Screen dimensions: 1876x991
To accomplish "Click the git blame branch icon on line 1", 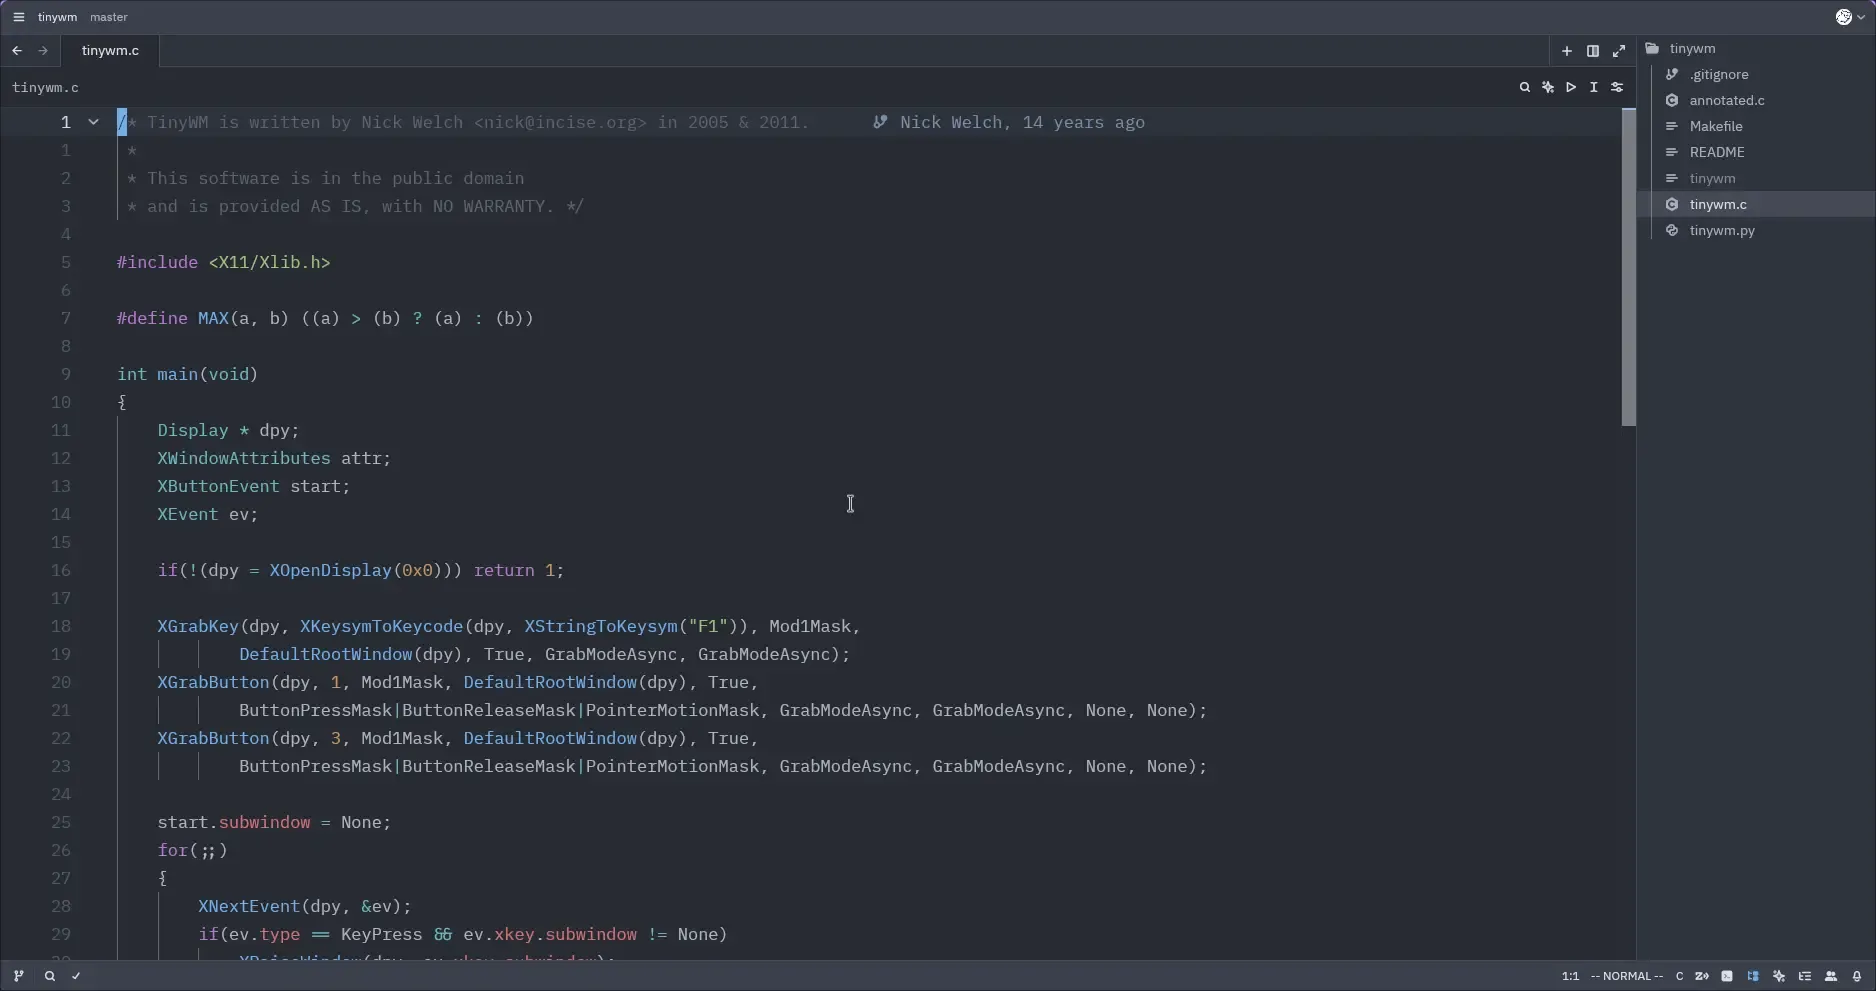I will click(x=880, y=122).
